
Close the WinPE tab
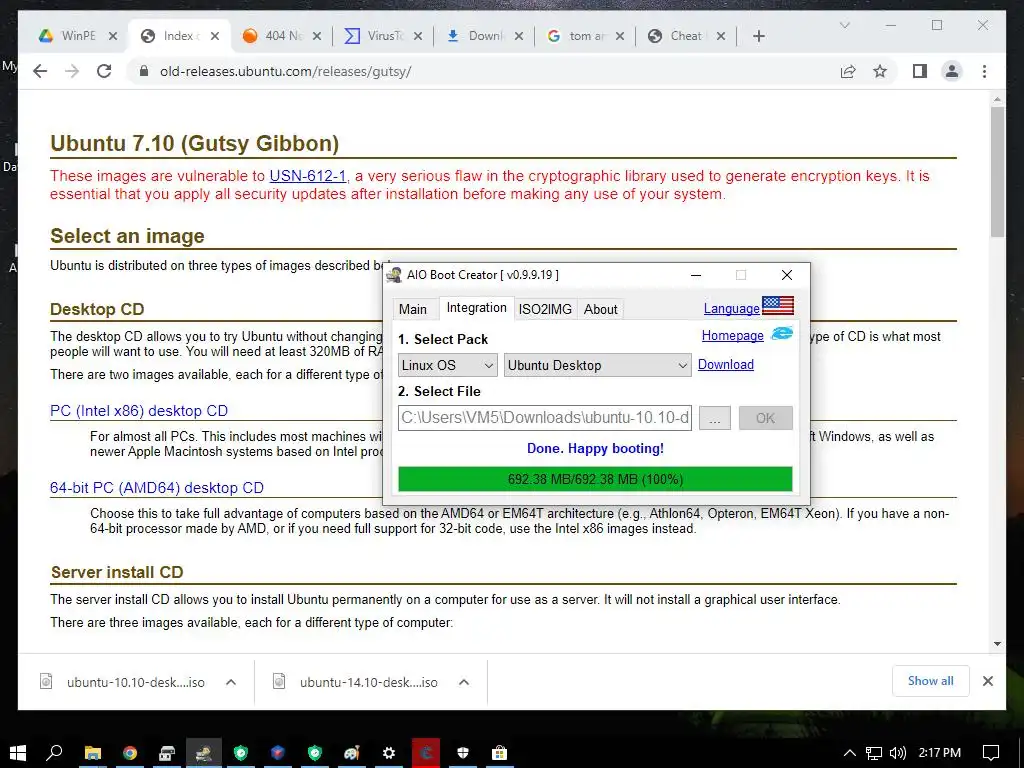113,36
